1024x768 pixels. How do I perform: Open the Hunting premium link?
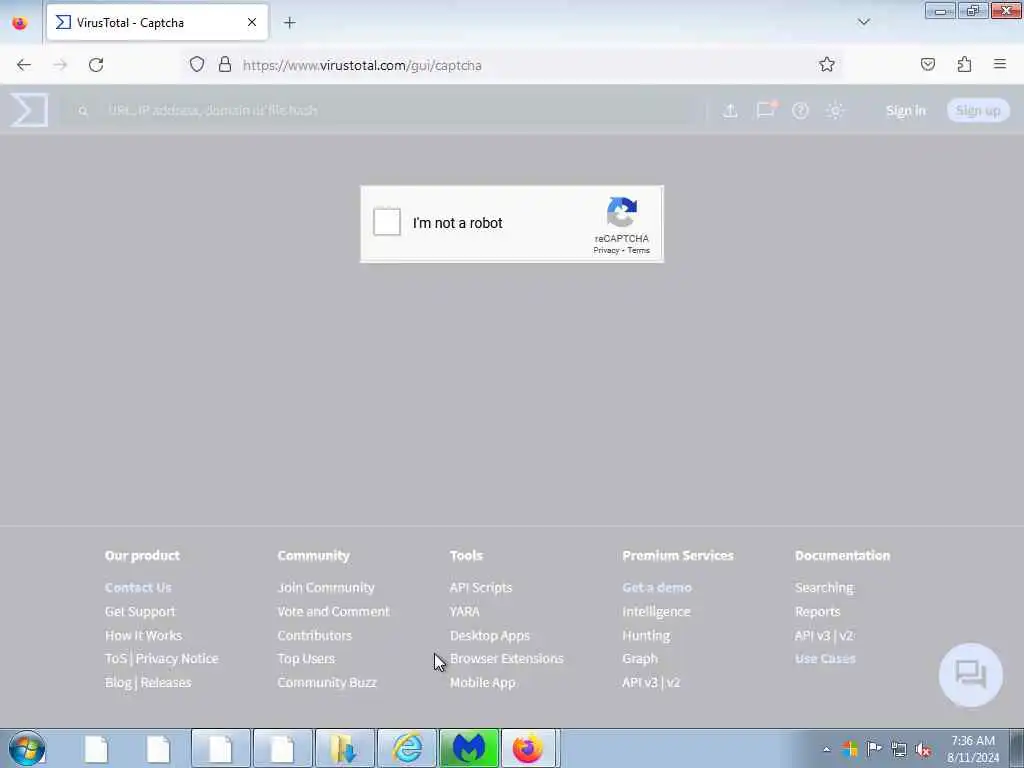pos(645,635)
